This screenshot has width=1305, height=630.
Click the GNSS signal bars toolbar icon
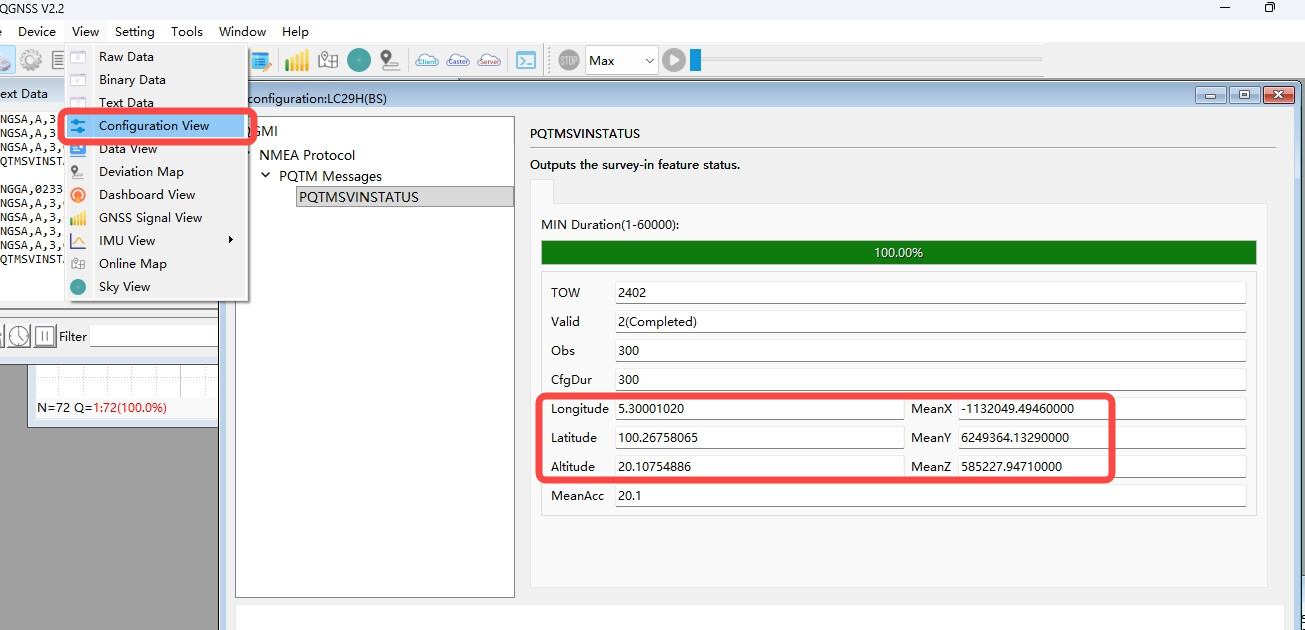(297, 61)
